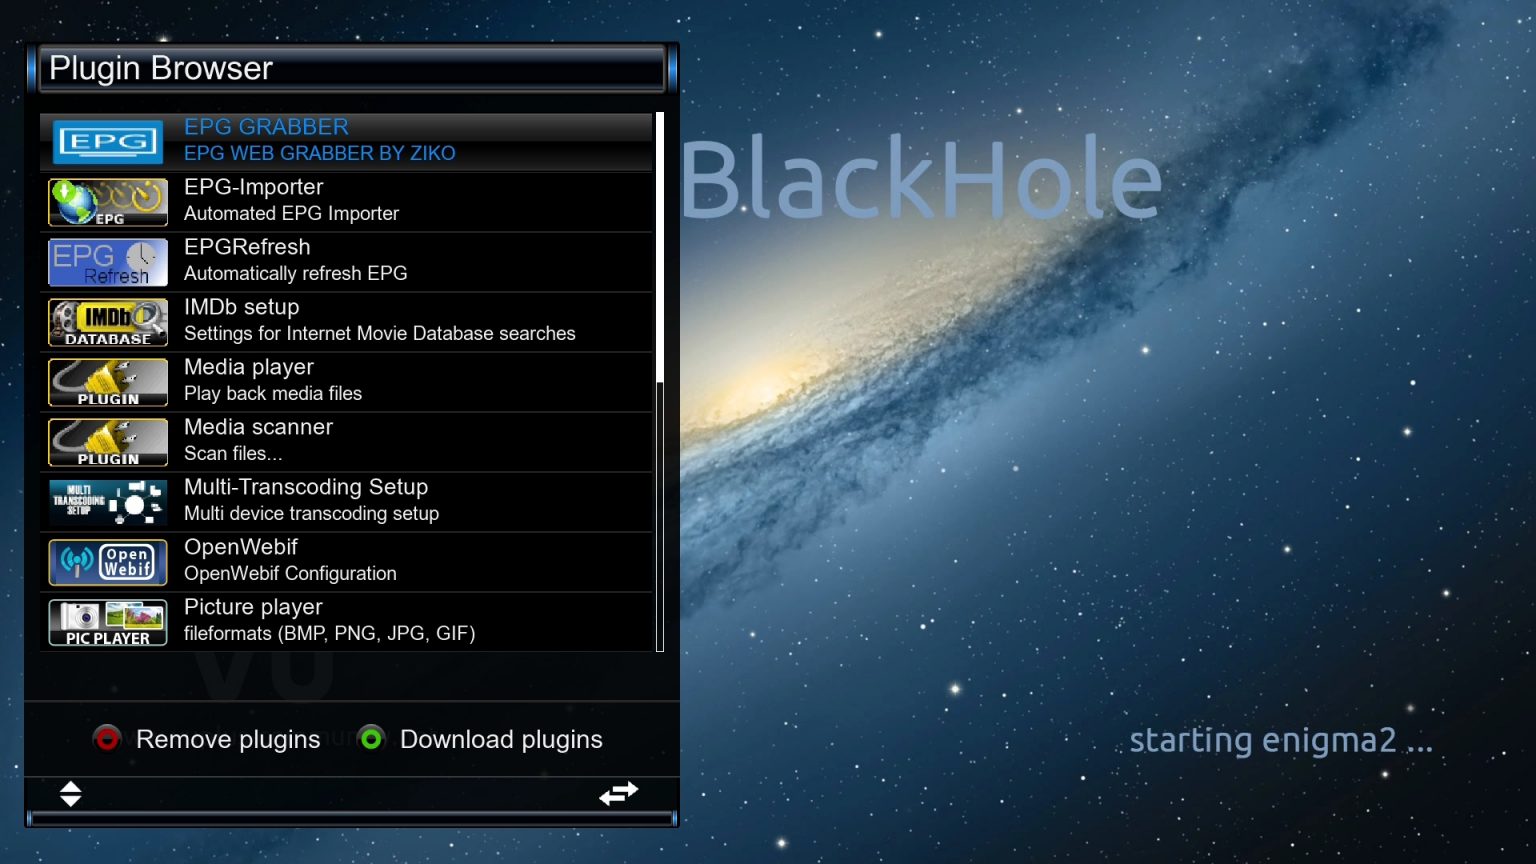Click the green Download plugins button icon
This screenshot has height=864, width=1536.
[x=371, y=738]
